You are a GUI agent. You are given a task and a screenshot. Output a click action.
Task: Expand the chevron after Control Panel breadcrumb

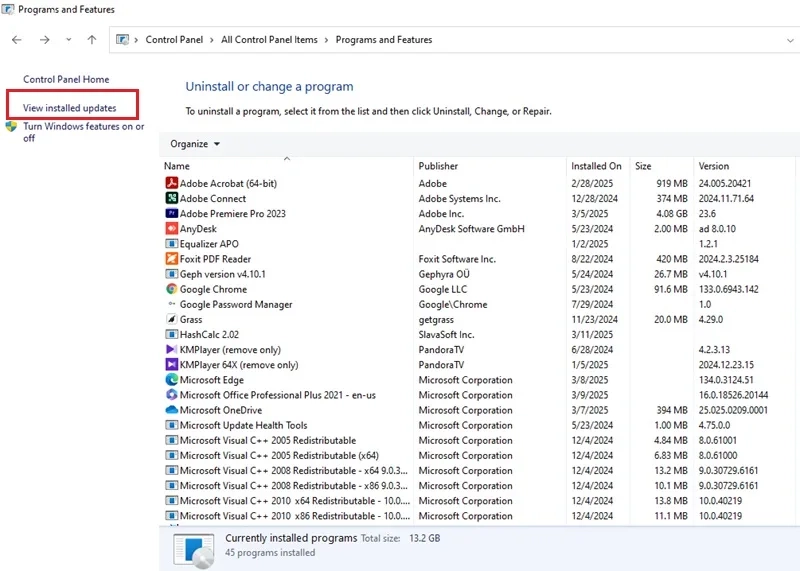click(212, 40)
